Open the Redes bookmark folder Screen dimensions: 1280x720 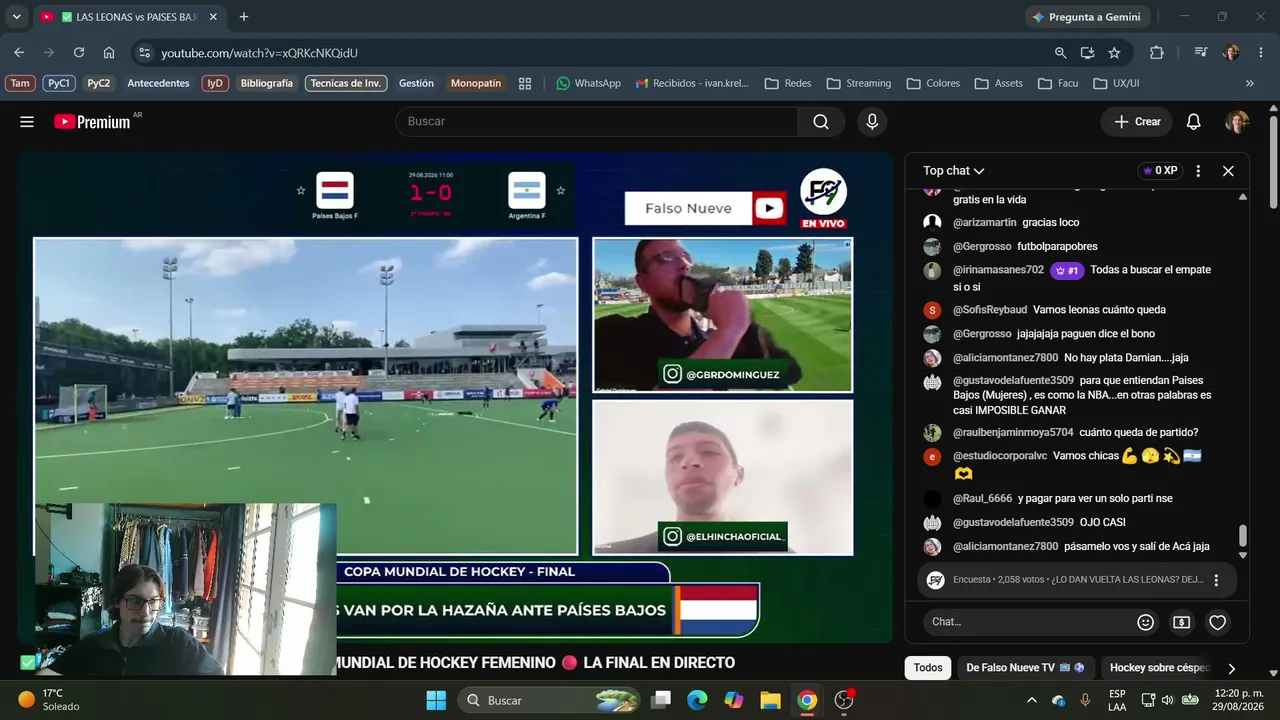click(x=788, y=84)
